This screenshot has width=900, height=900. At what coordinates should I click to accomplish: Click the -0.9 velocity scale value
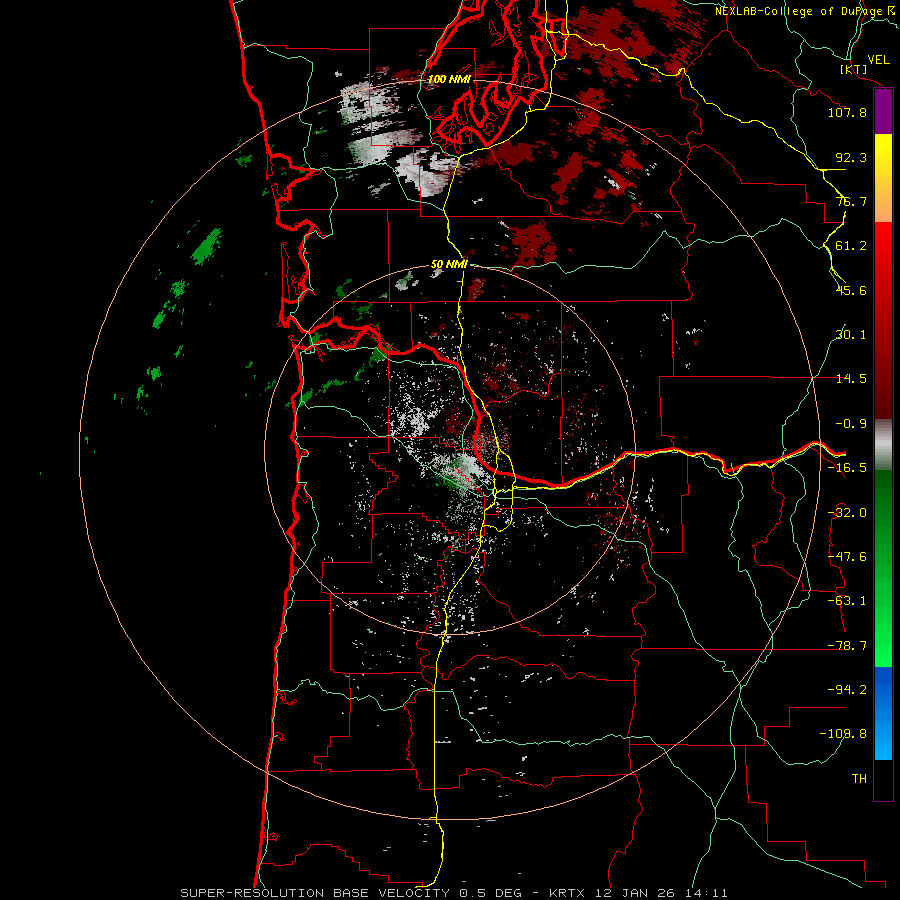pyautogui.click(x=851, y=424)
